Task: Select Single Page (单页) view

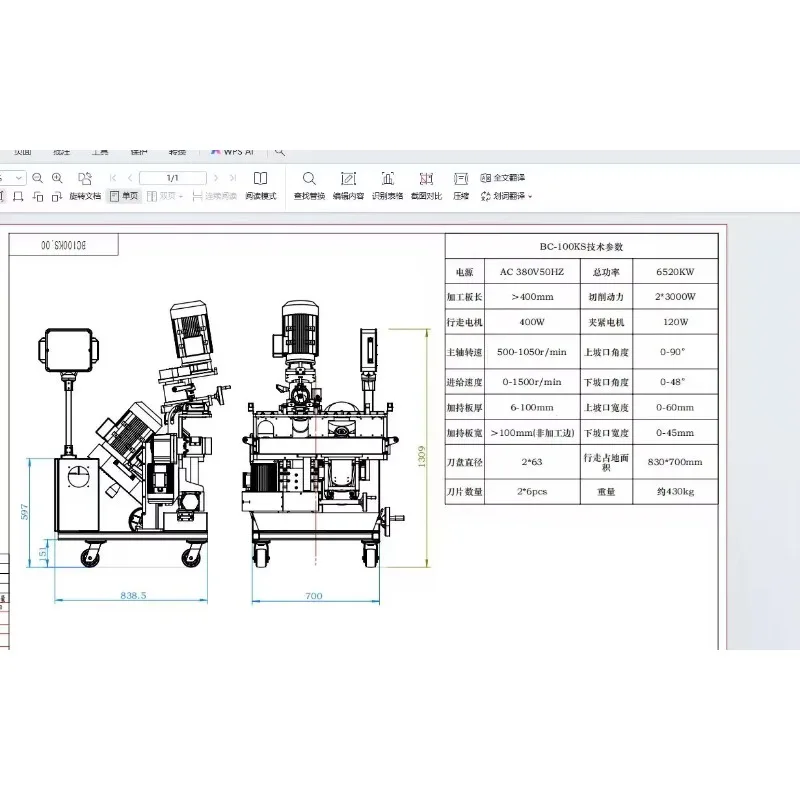Action: (124, 196)
